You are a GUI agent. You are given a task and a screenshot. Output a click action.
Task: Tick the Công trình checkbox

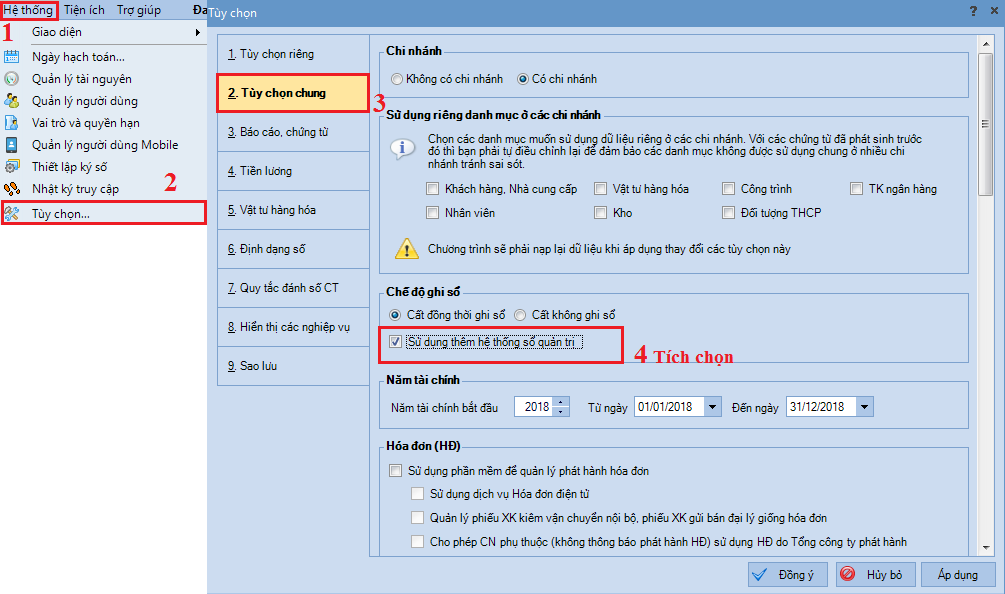[x=729, y=188]
